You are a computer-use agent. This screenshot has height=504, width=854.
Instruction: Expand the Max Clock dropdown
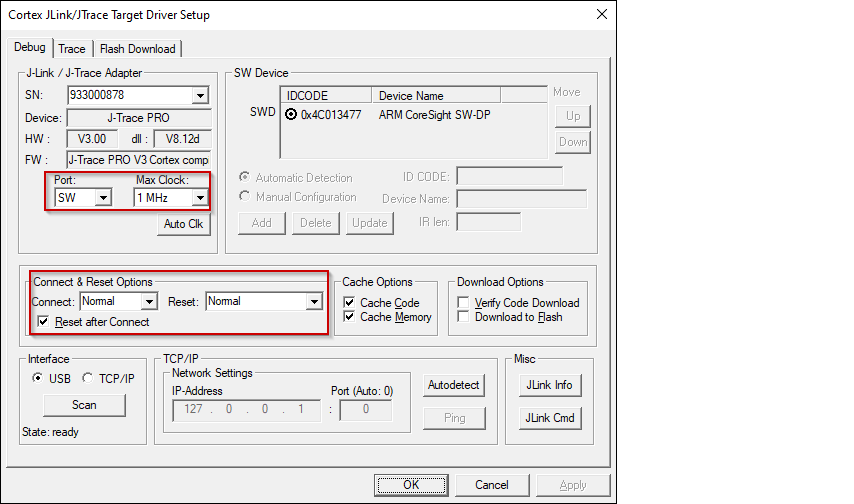(x=200, y=198)
